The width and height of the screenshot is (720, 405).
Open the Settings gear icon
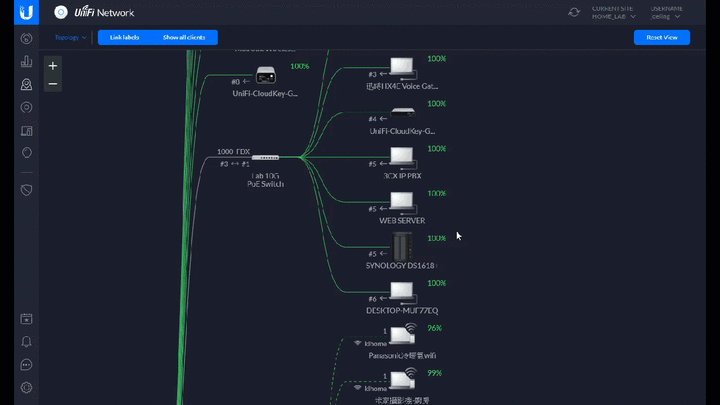tap(26, 388)
